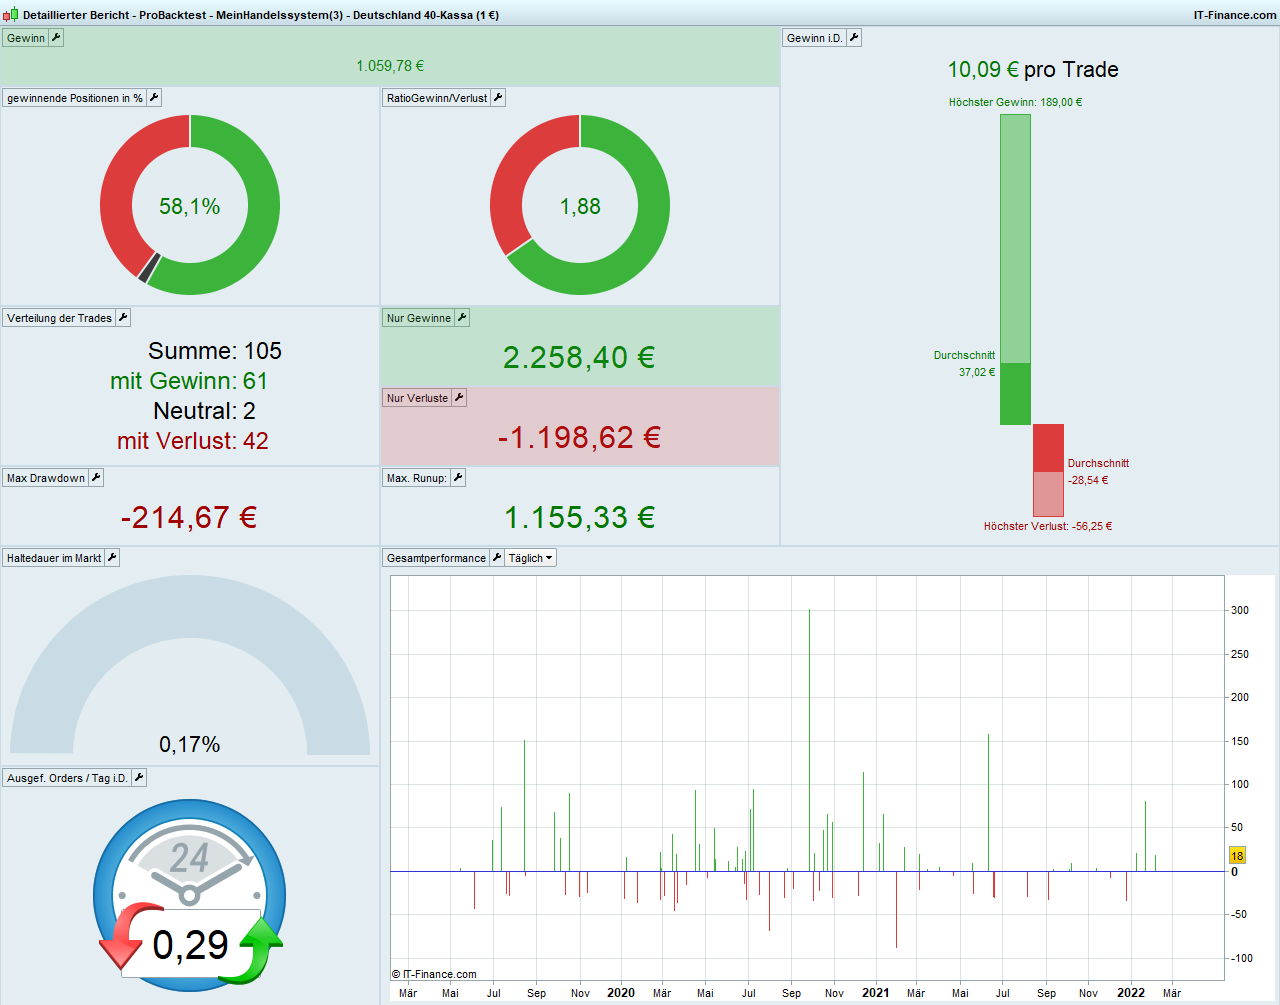This screenshot has width=1280, height=1005.
Task: Click the wrench beside Verteilung der Trades
Action: 123,318
